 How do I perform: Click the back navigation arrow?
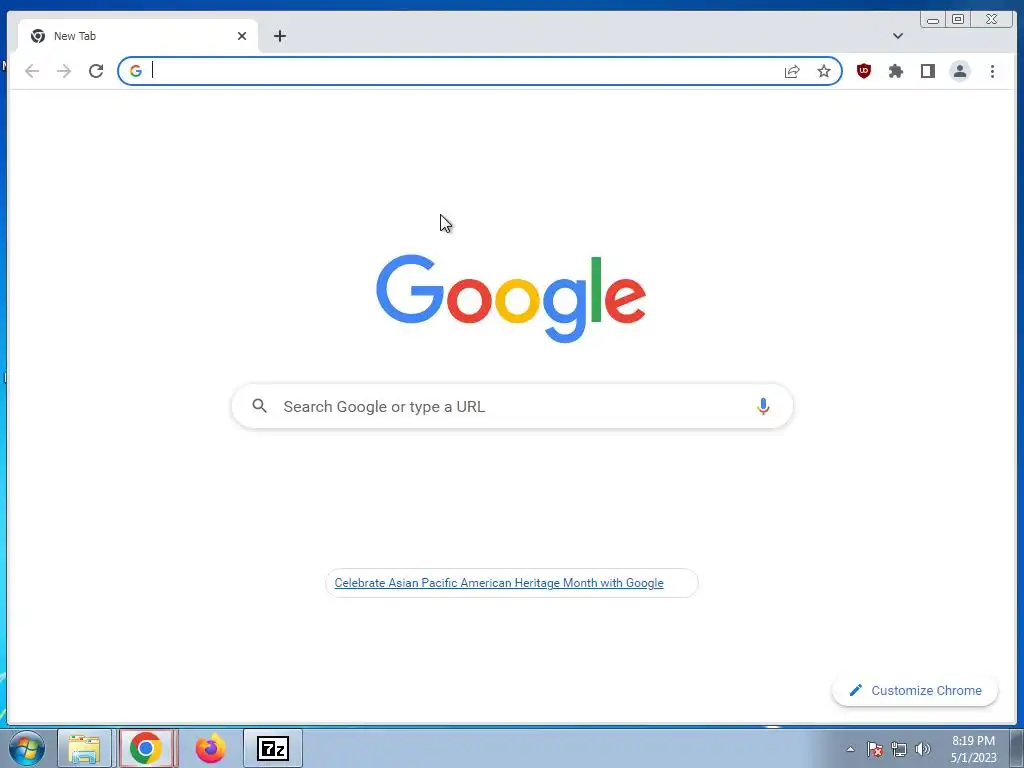31,71
